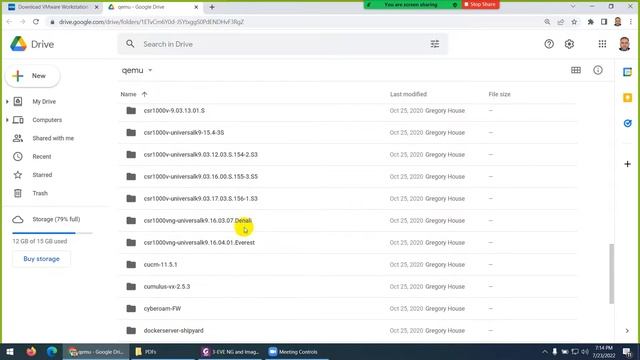Open Google Keep side panel icon
The height and width of the screenshot is (360, 640).
click(x=627, y=98)
